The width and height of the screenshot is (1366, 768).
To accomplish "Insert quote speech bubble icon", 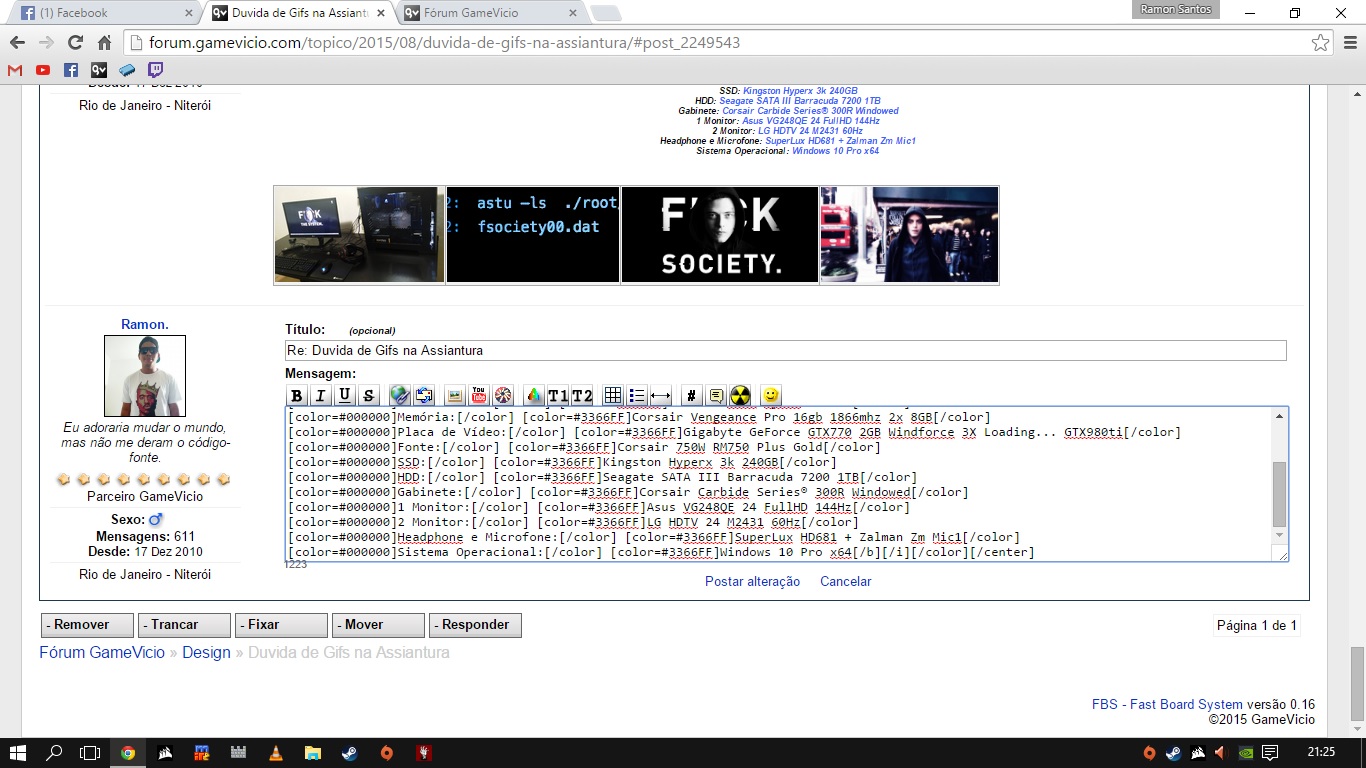I will tap(716, 395).
